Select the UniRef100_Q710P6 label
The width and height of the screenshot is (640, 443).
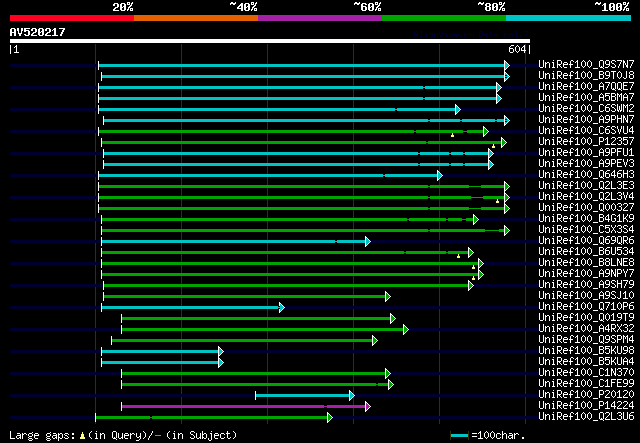pos(586,307)
